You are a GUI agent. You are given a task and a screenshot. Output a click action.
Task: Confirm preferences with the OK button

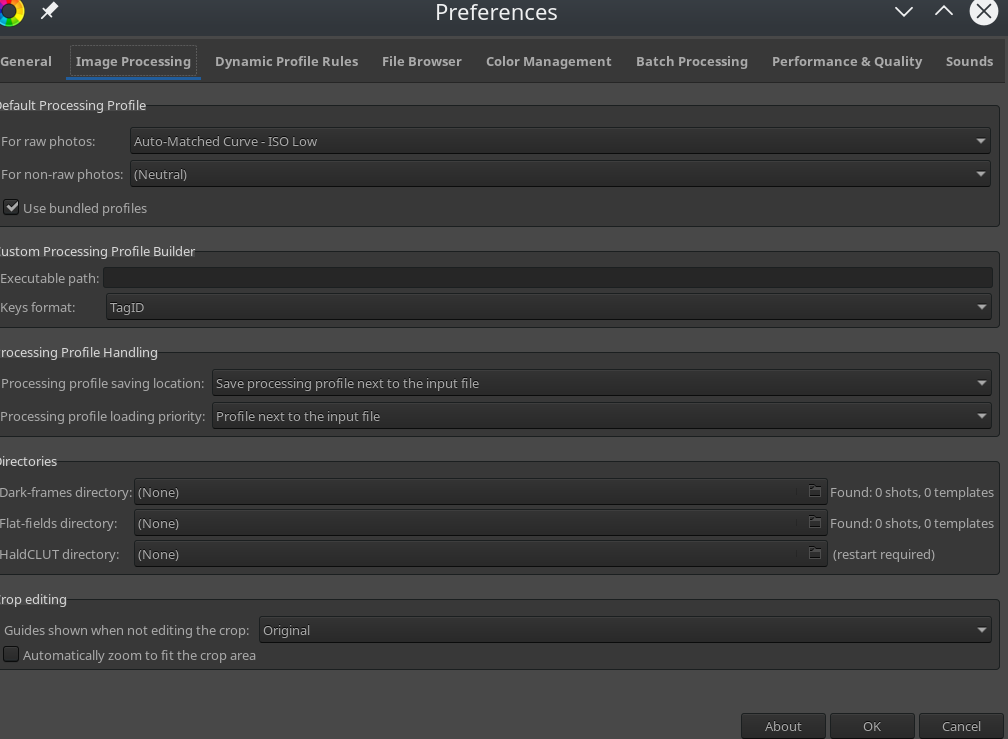[x=871, y=726]
